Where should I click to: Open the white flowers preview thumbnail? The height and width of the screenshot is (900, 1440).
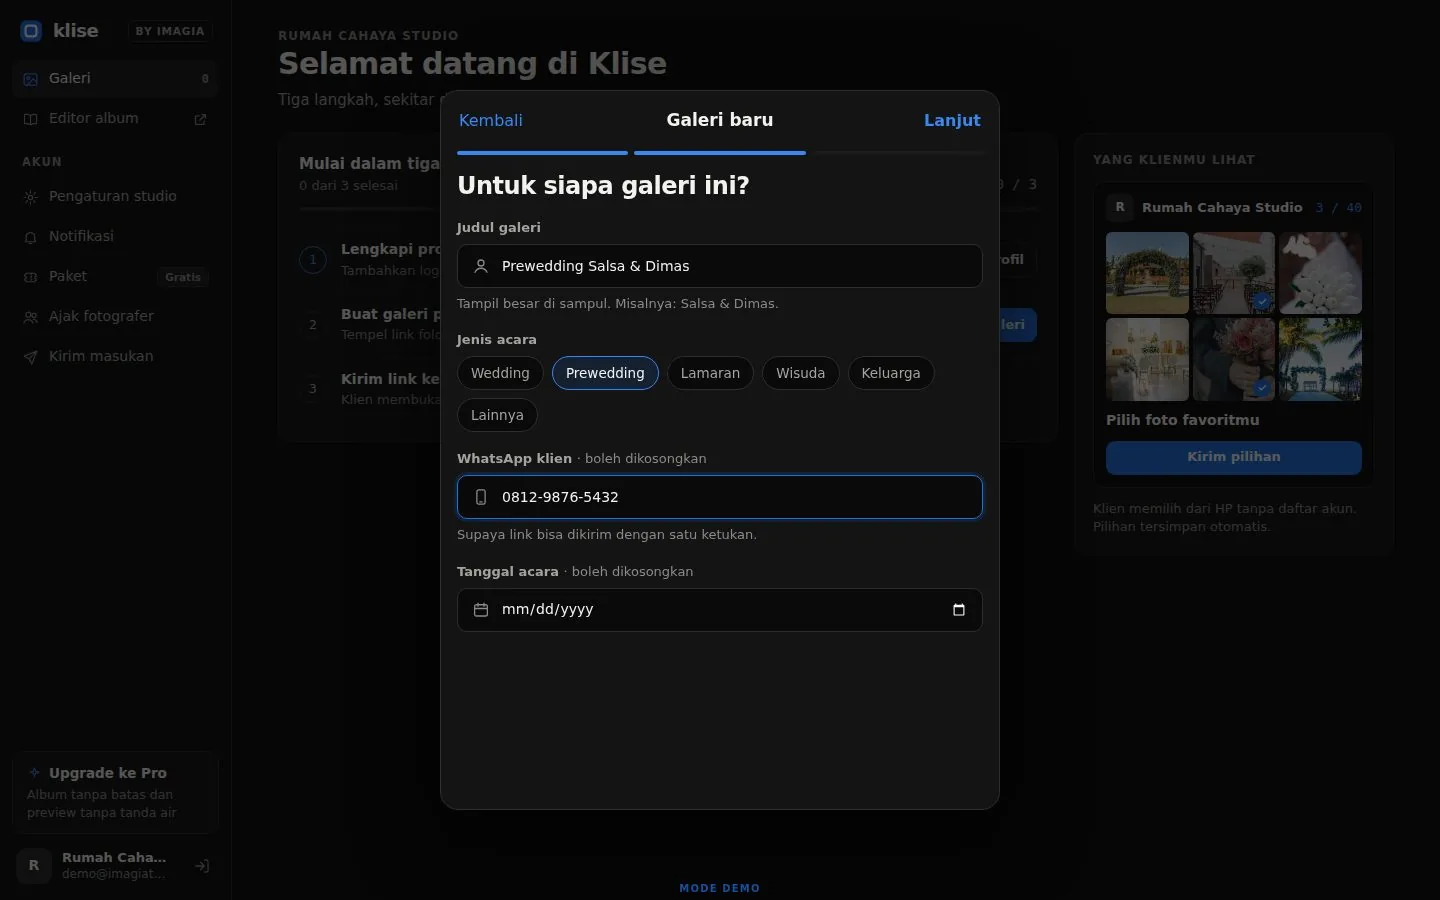(x=1320, y=273)
